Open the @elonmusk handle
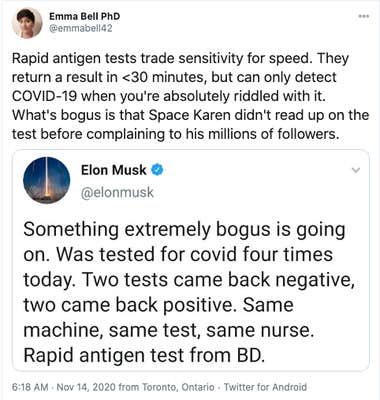 (117, 193)
